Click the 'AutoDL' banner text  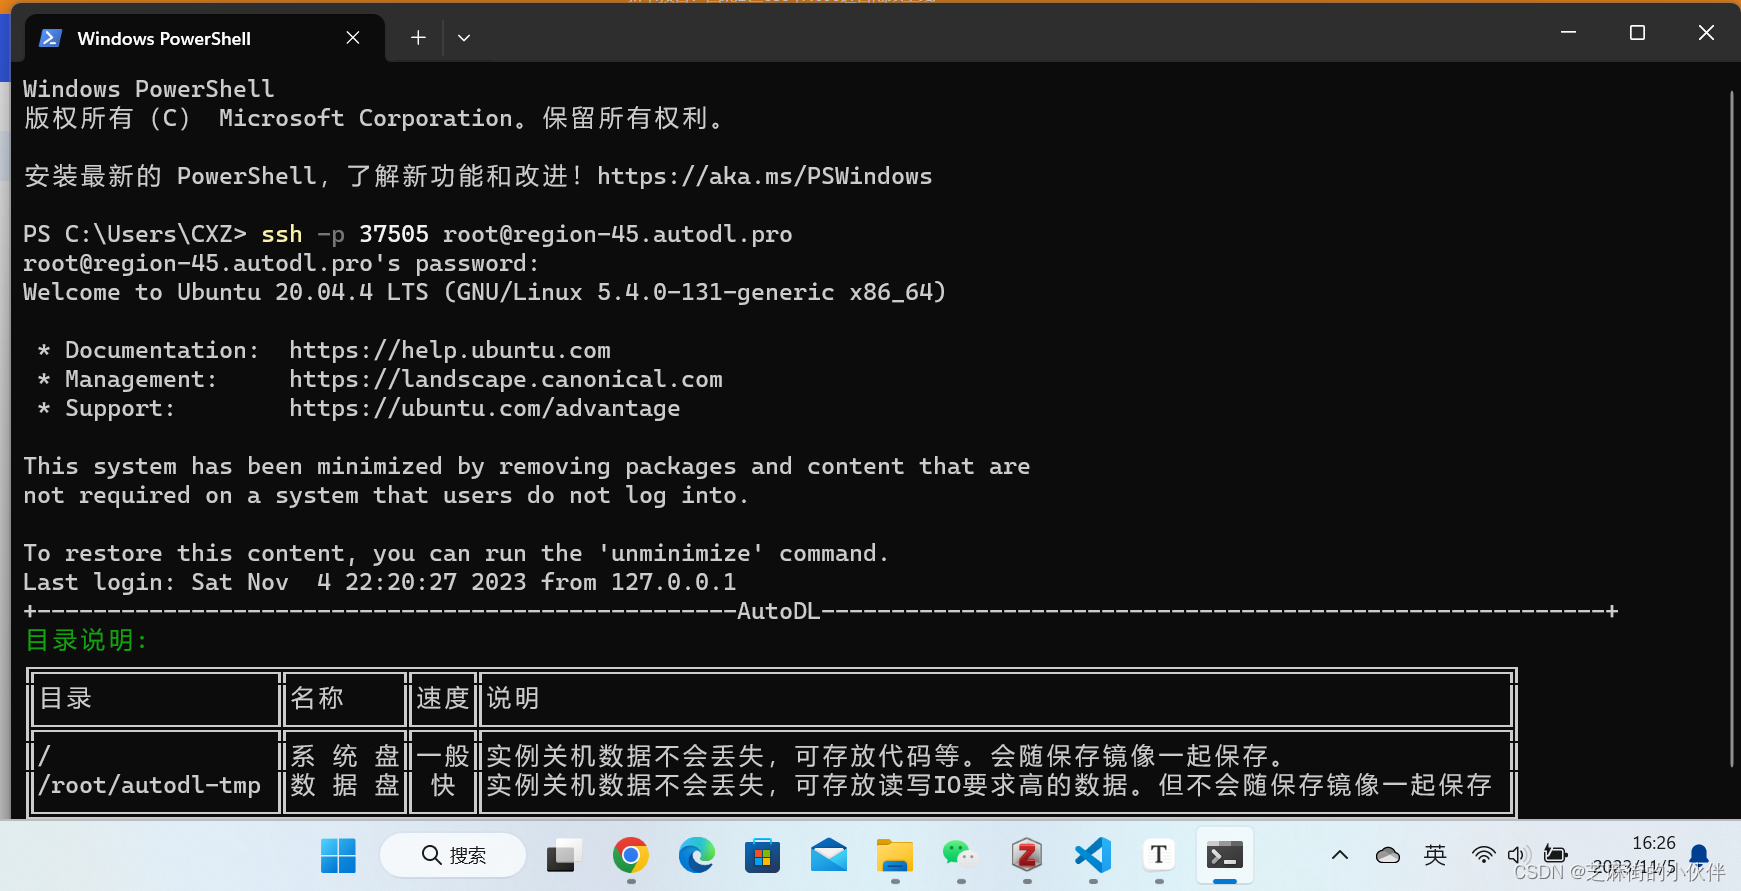pyautogui.click(x=779, y=612)
